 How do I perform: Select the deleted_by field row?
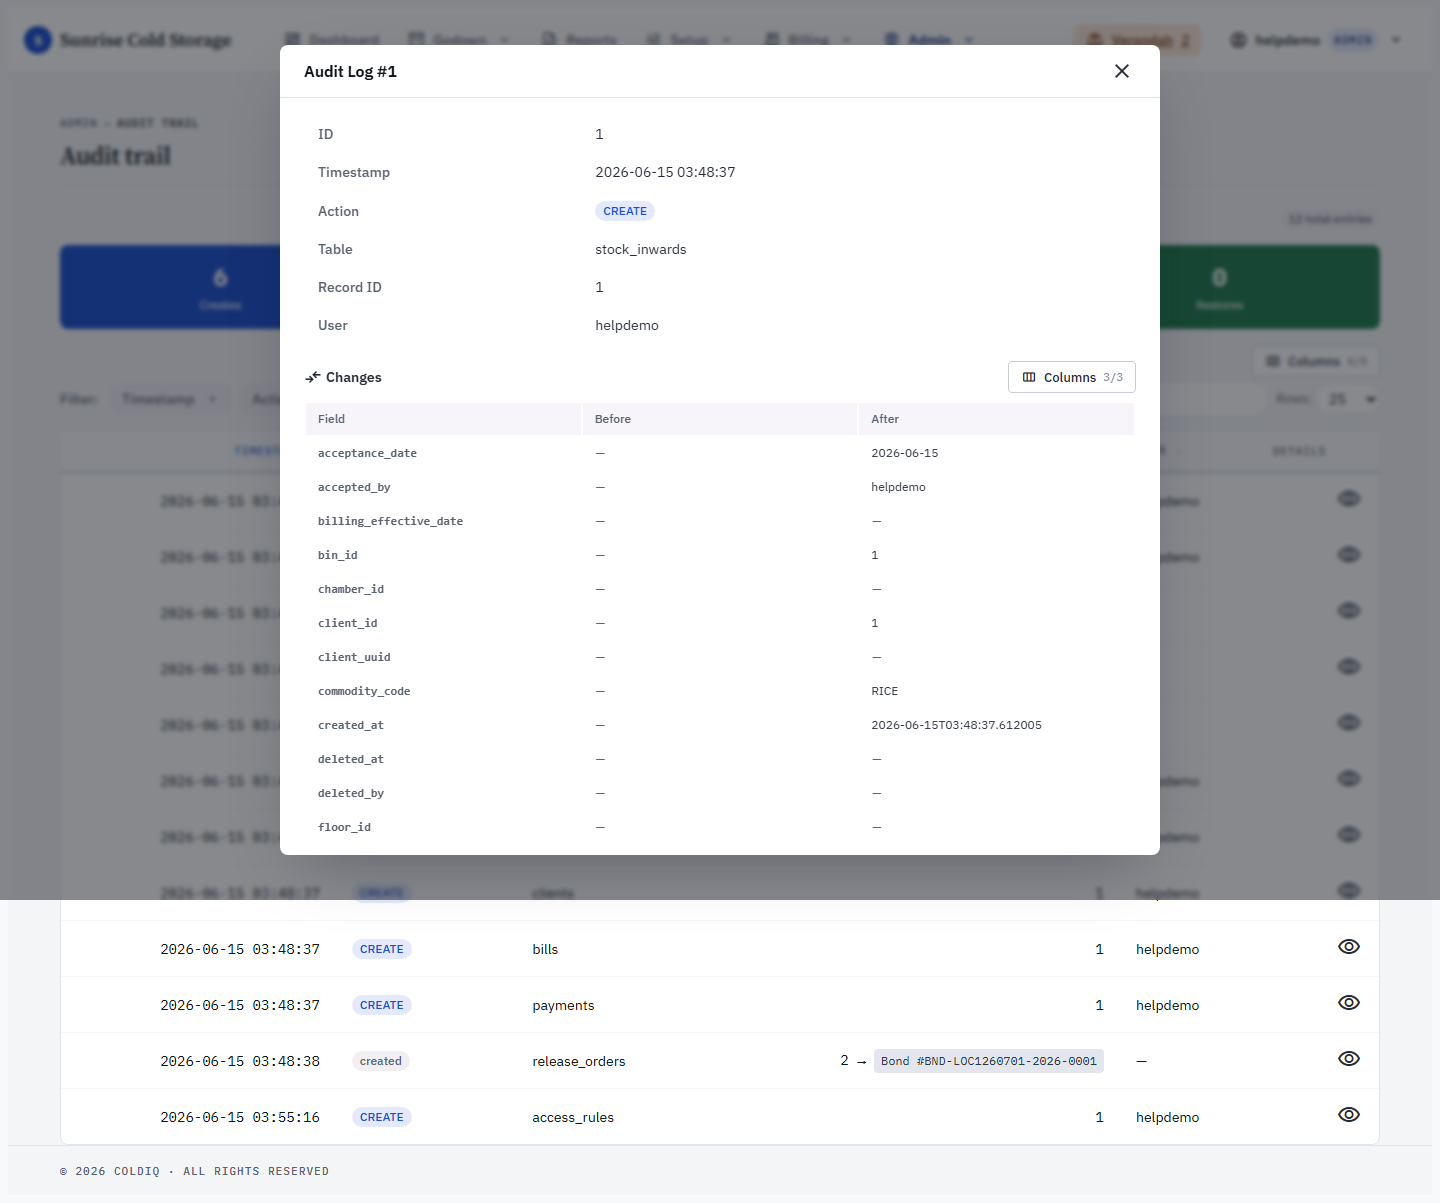point(720,793)
